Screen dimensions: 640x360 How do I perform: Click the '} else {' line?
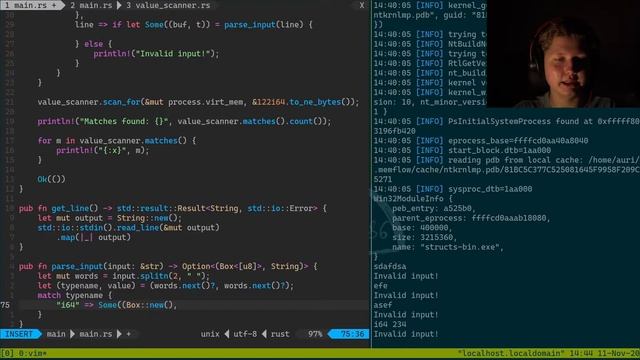point(93,44)
